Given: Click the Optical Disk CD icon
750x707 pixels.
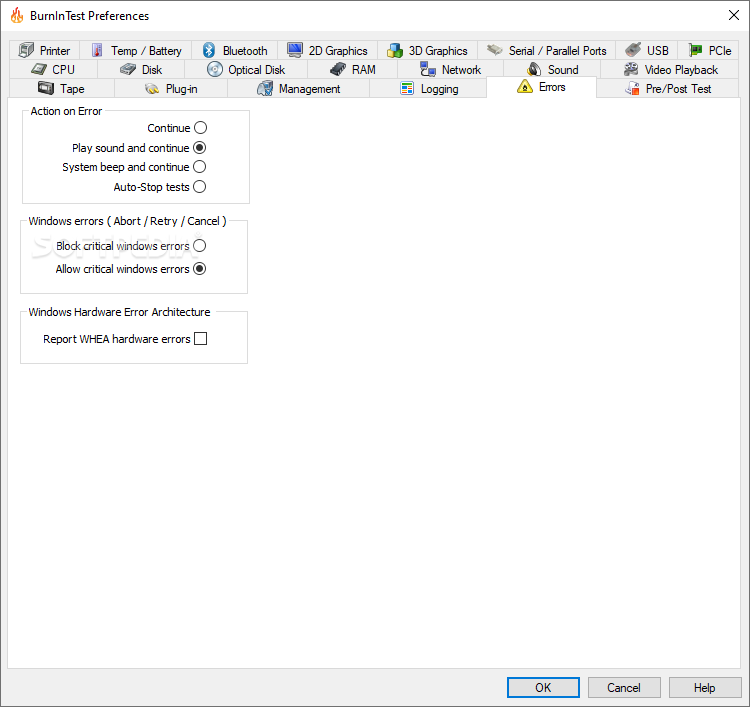Looking at the screenshot, I should pyautogui.click(x=215, y=69).
